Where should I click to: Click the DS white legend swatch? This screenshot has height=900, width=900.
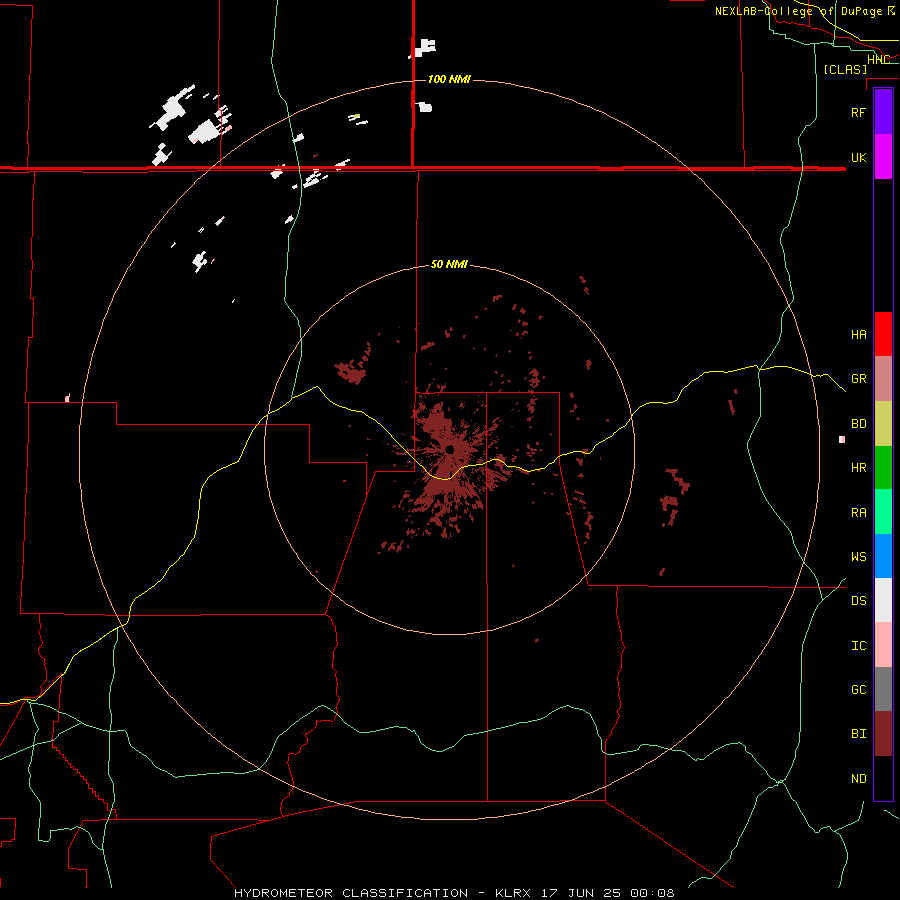click(883, 600)
